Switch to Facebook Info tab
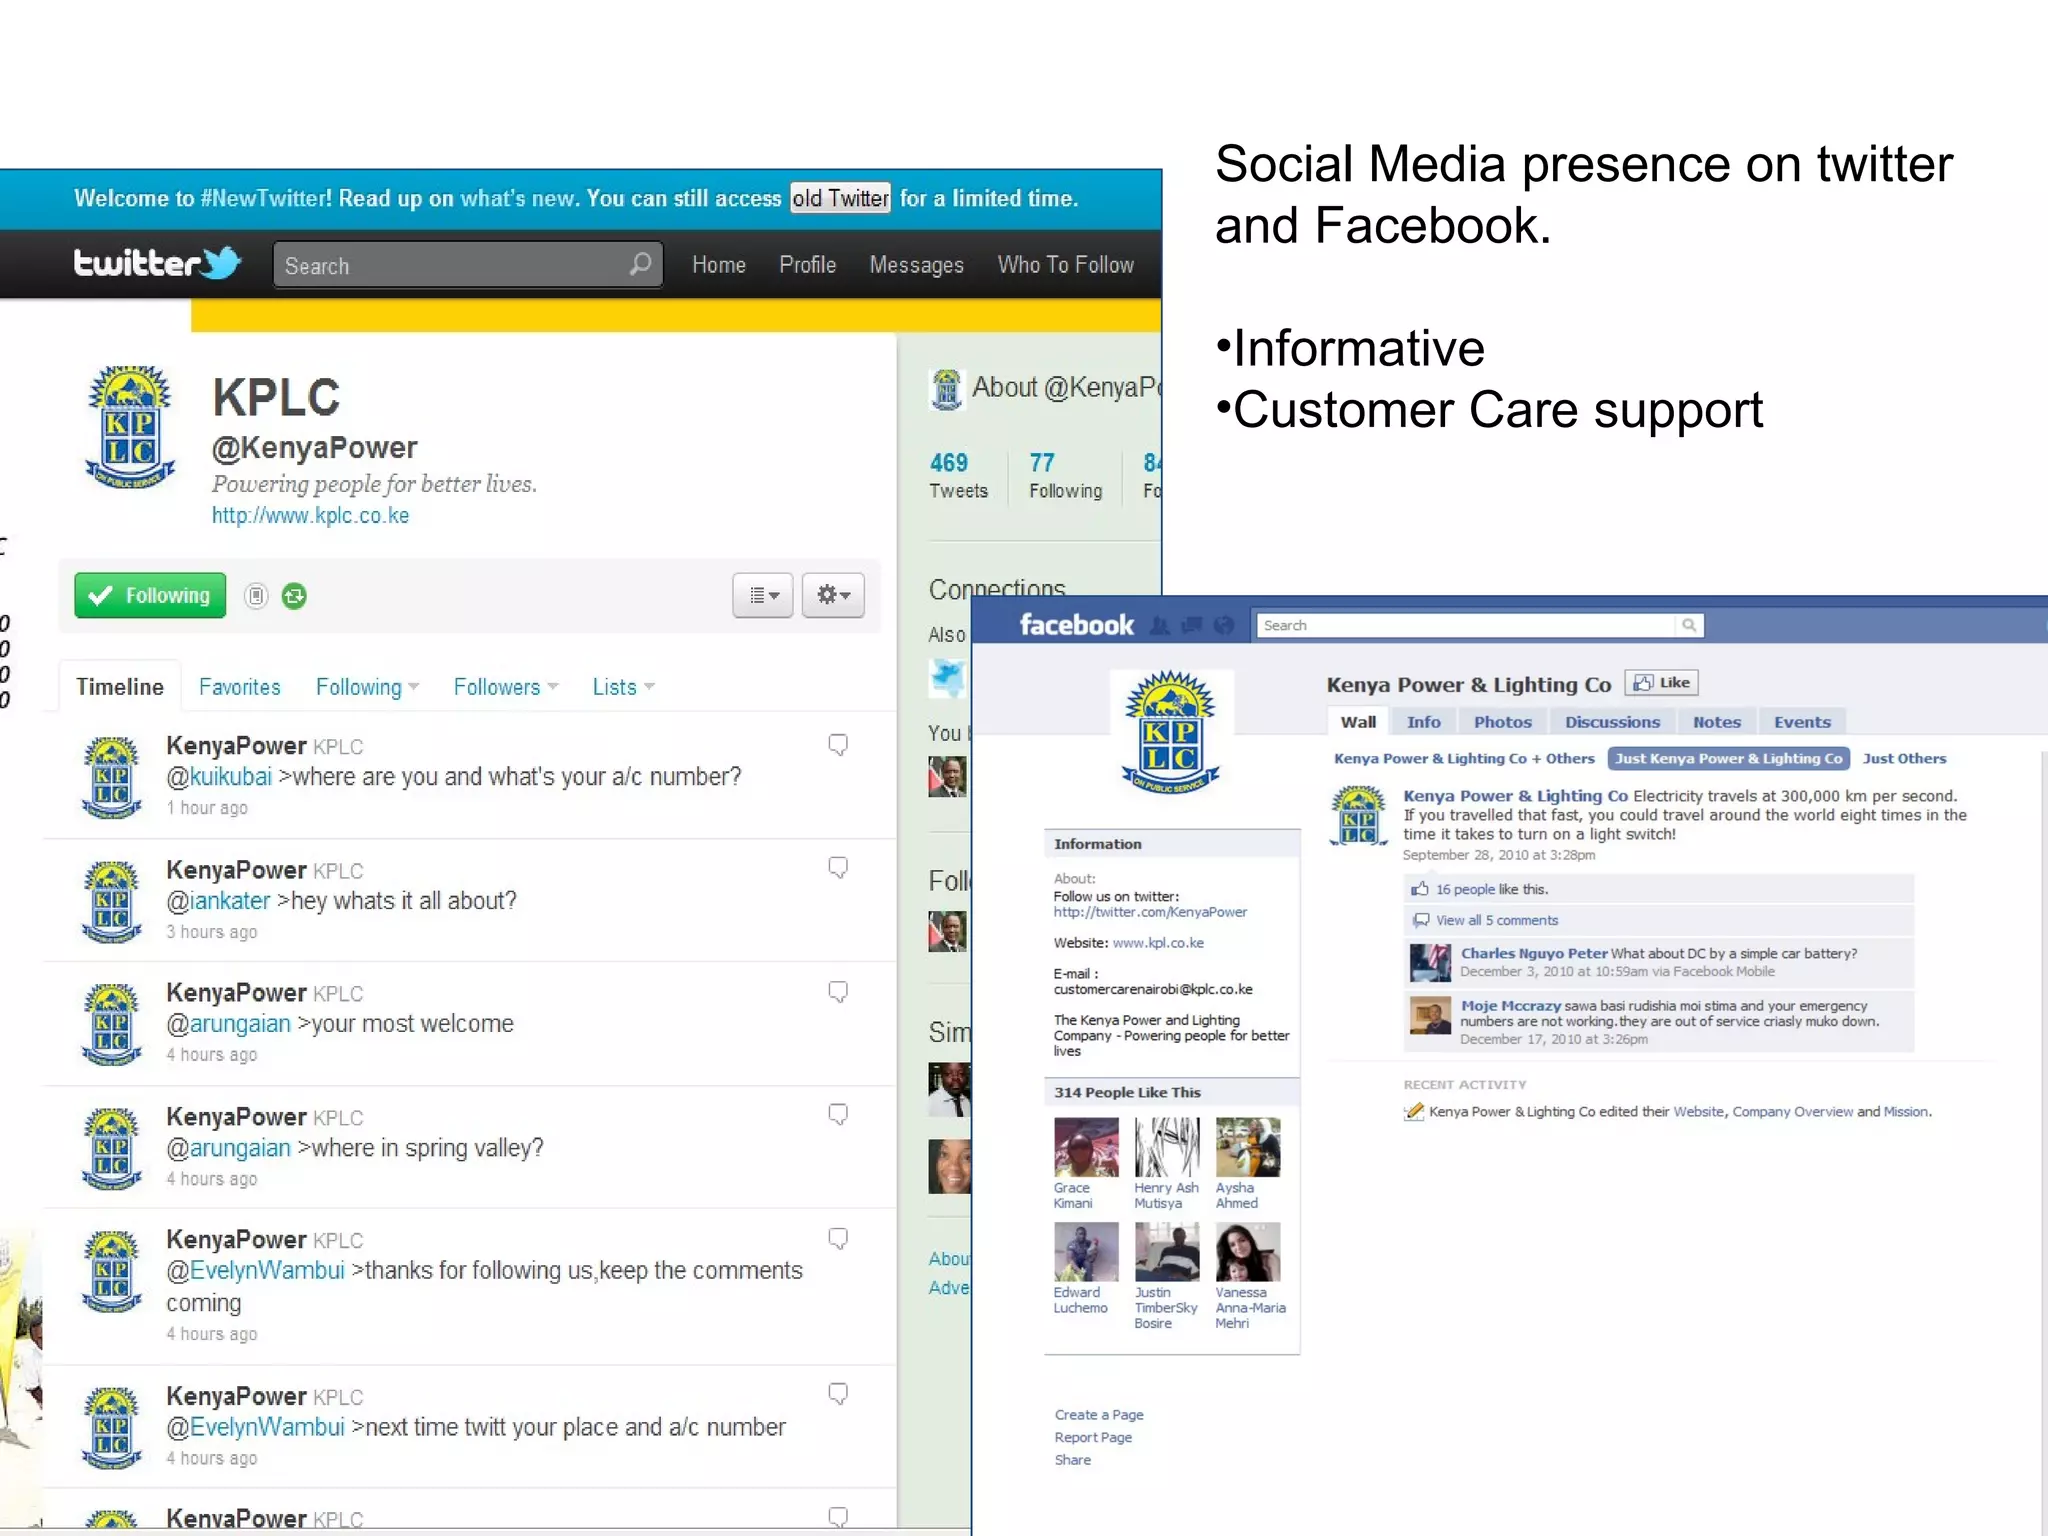 click(x=1423, y=722)
